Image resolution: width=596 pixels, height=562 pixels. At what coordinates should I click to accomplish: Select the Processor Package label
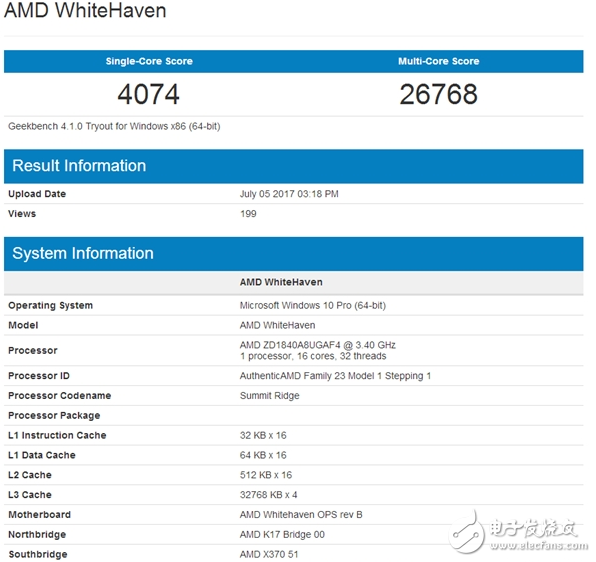pos(54,415)
